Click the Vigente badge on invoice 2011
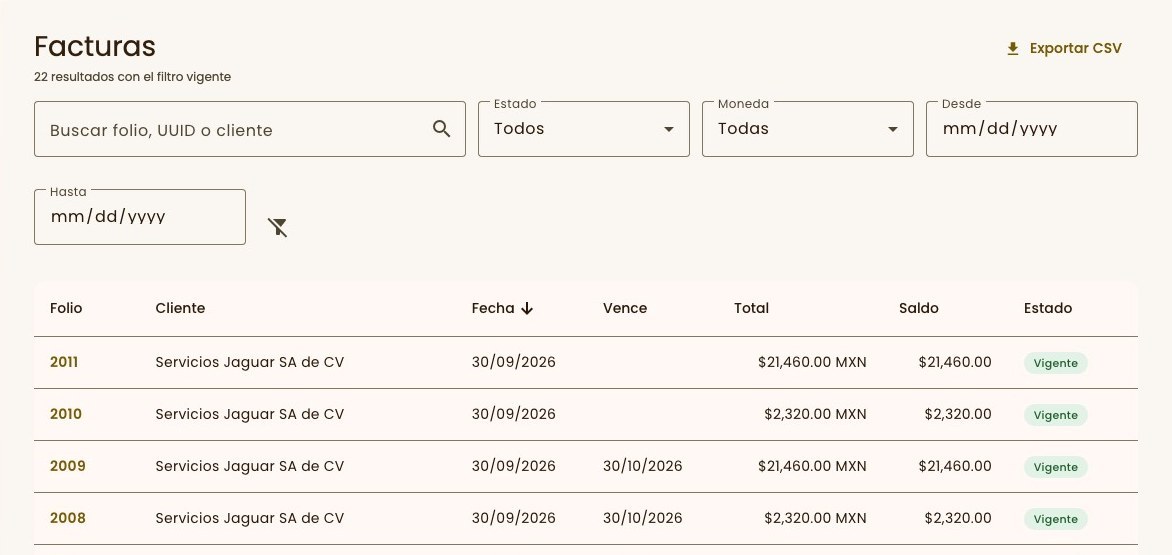Viewport: 1172px width, 555px height. point(1055,363)
